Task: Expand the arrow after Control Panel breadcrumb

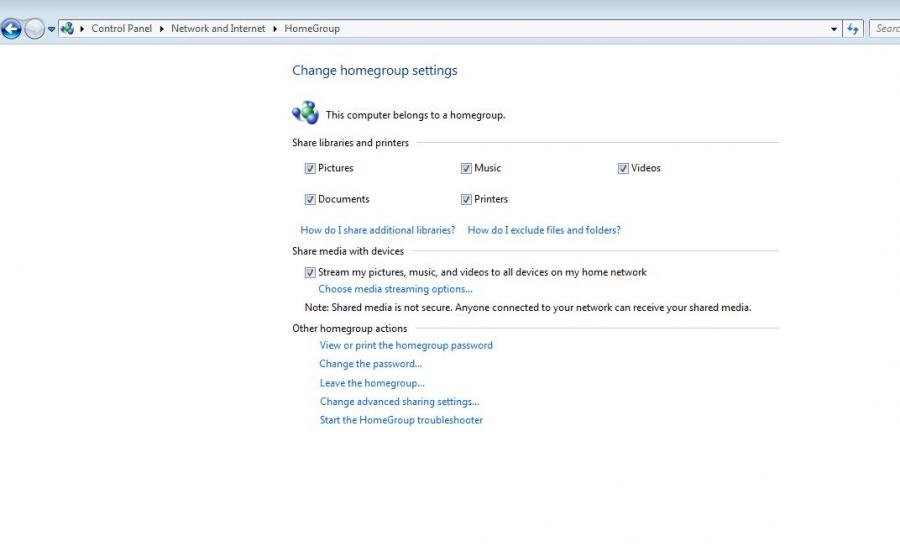Action: (162, 29)
